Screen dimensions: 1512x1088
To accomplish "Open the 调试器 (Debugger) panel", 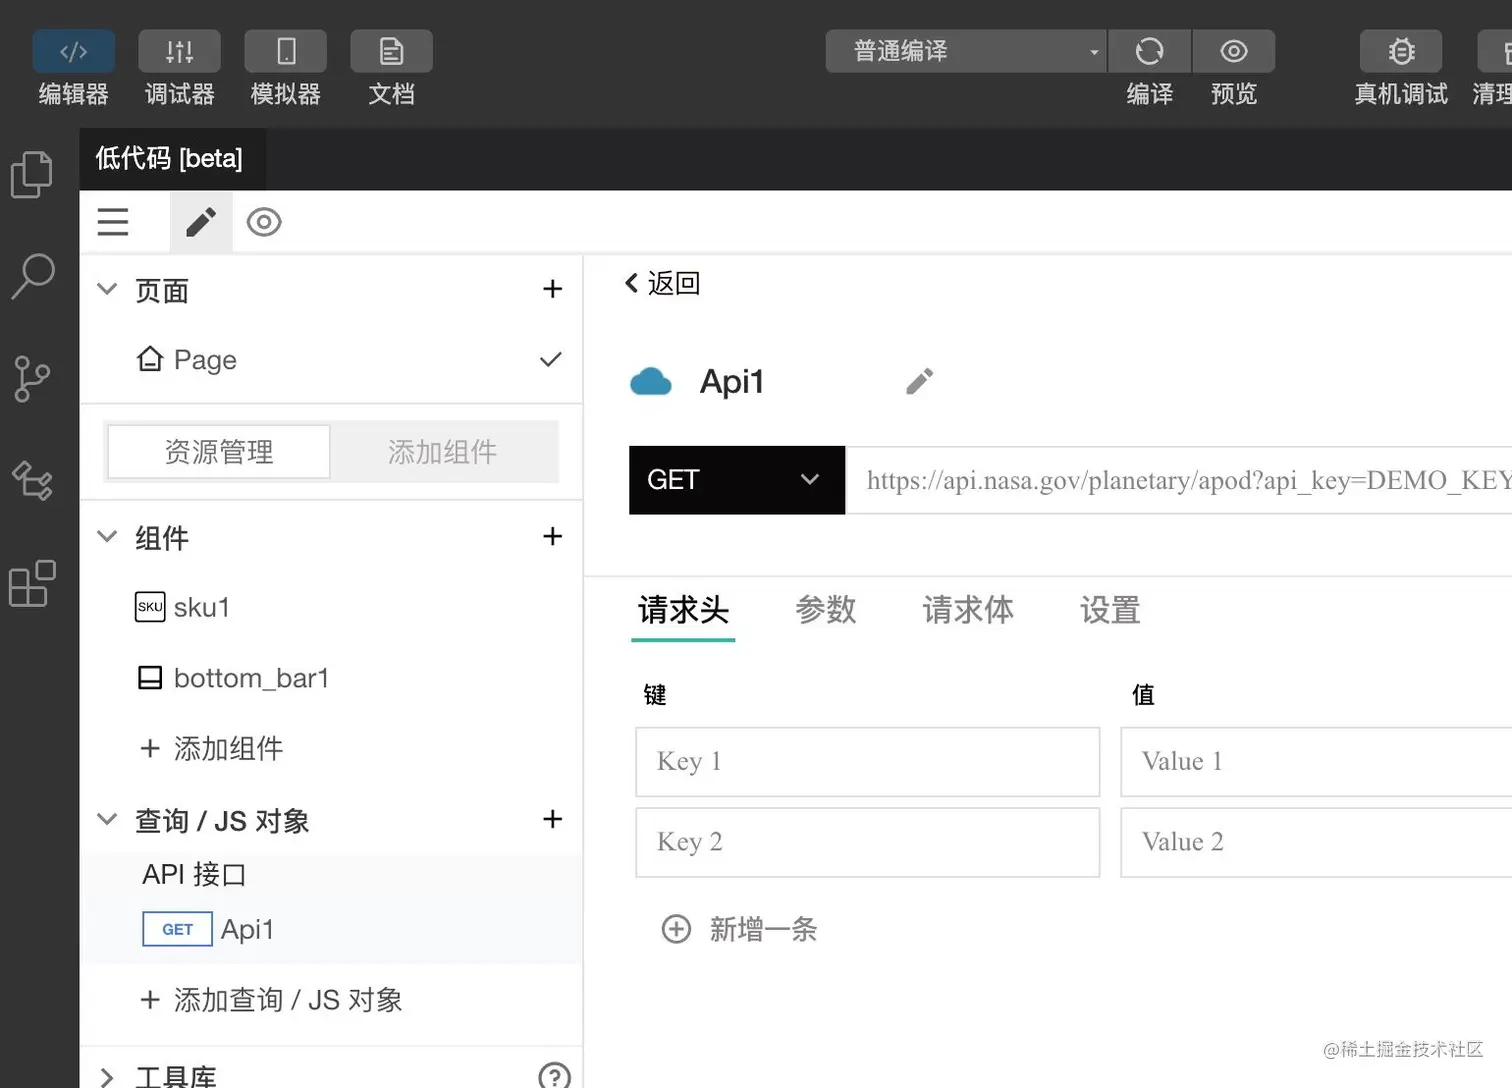I will pyautogui.click(x=179, y=65).
